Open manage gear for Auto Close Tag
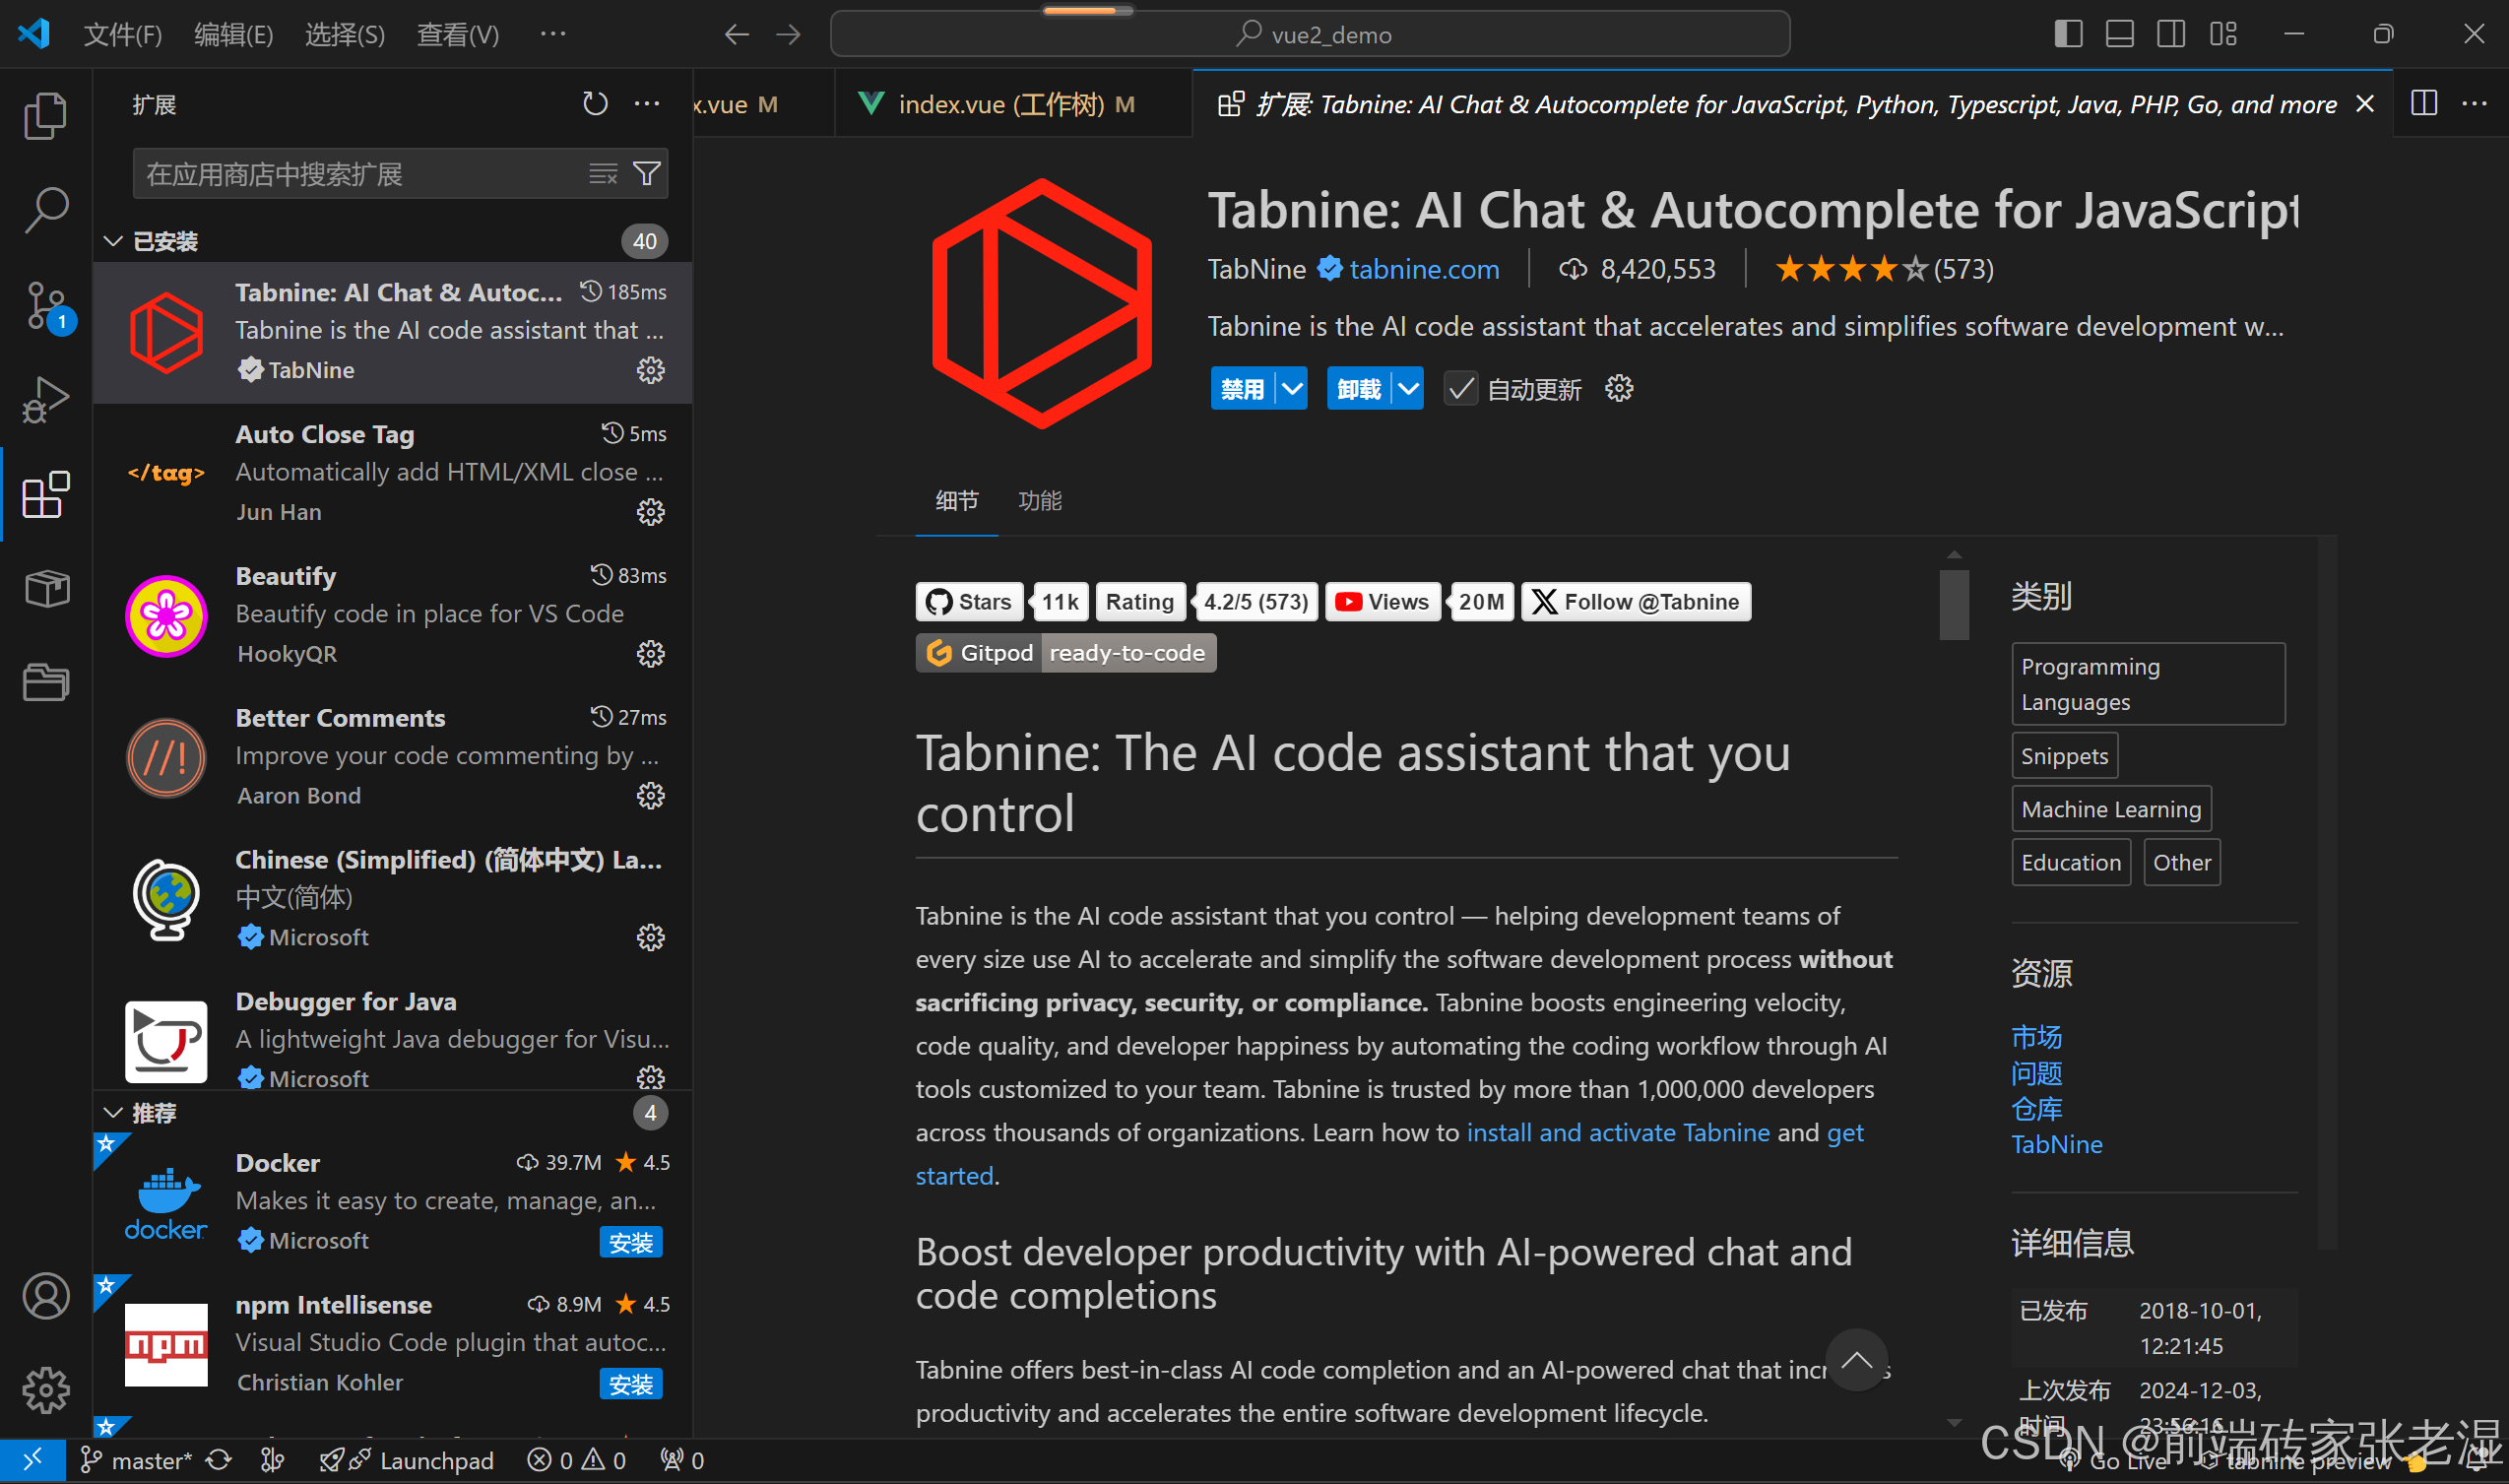 [x=651, y=512]
